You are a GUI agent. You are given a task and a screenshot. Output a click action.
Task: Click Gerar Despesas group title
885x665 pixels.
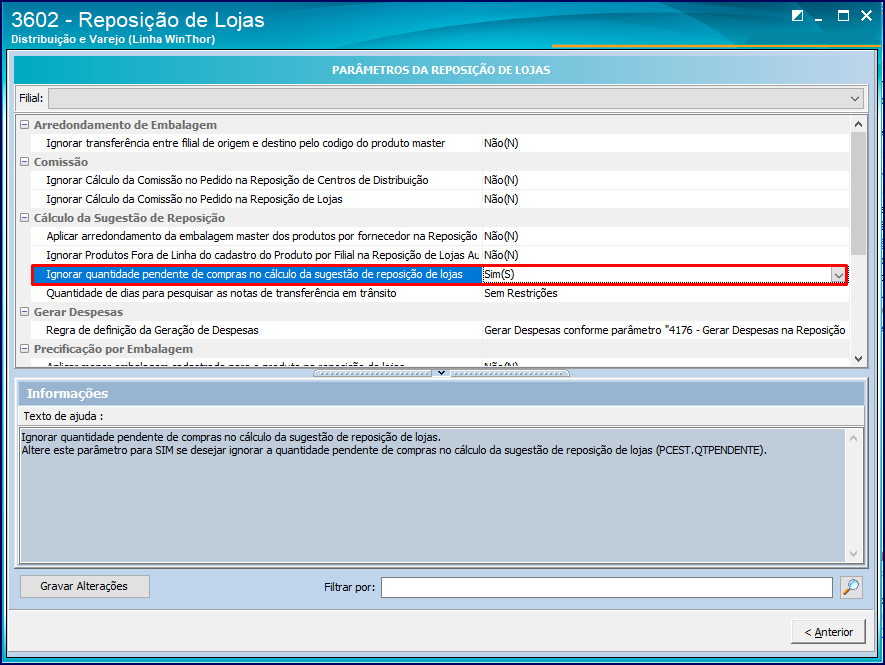78,312
